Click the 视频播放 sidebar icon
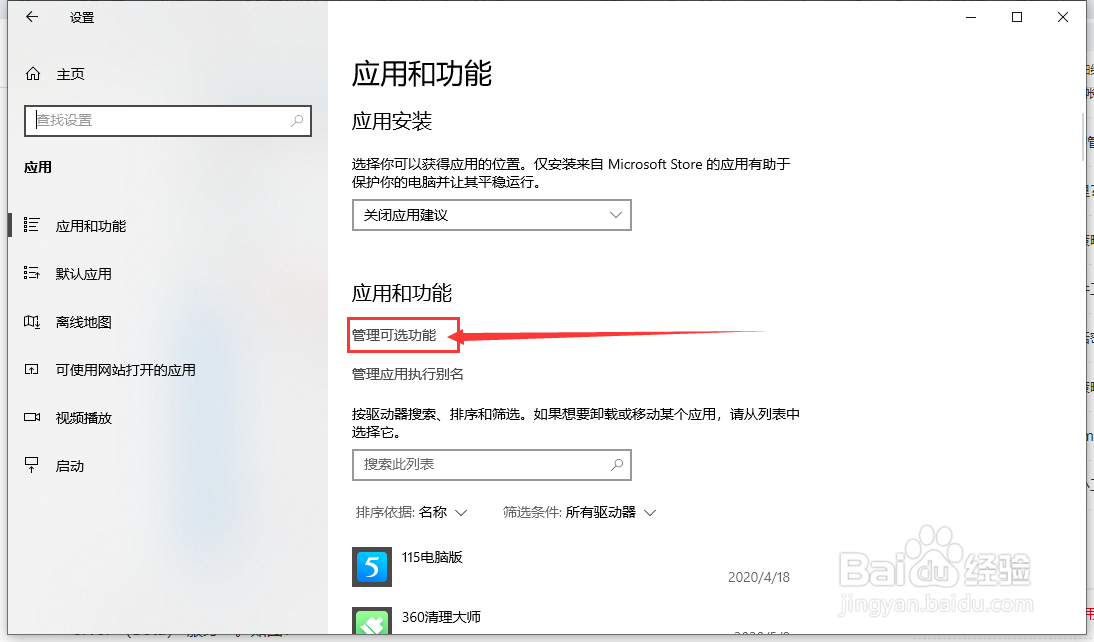The image size is (1094, 642). point(33,417)
